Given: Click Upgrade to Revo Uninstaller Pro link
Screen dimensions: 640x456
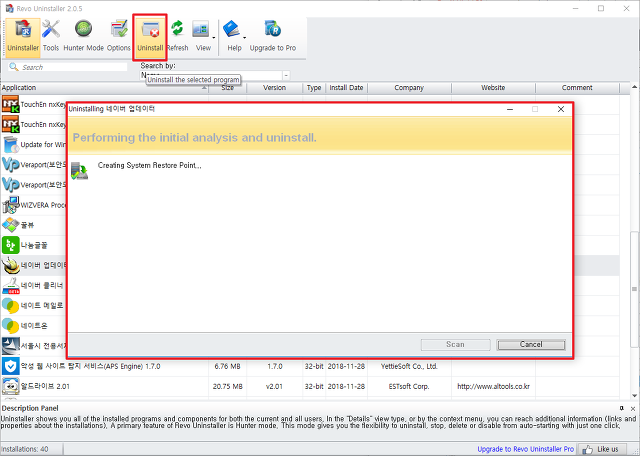Looking at the screenshot, I should 526,449.
